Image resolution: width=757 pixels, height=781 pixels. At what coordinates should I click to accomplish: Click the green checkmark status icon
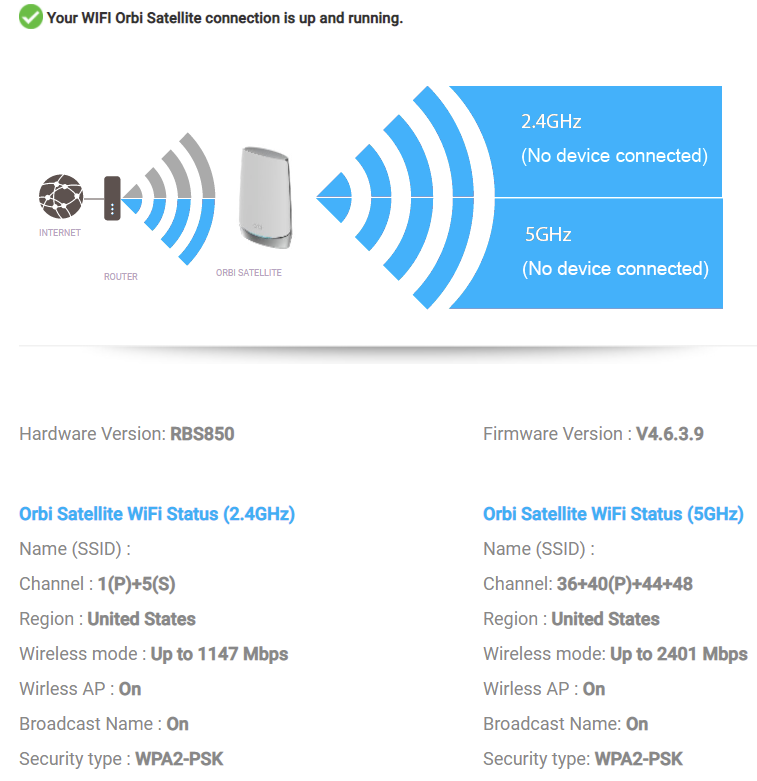pyautogui.click(x=31, y=17)
